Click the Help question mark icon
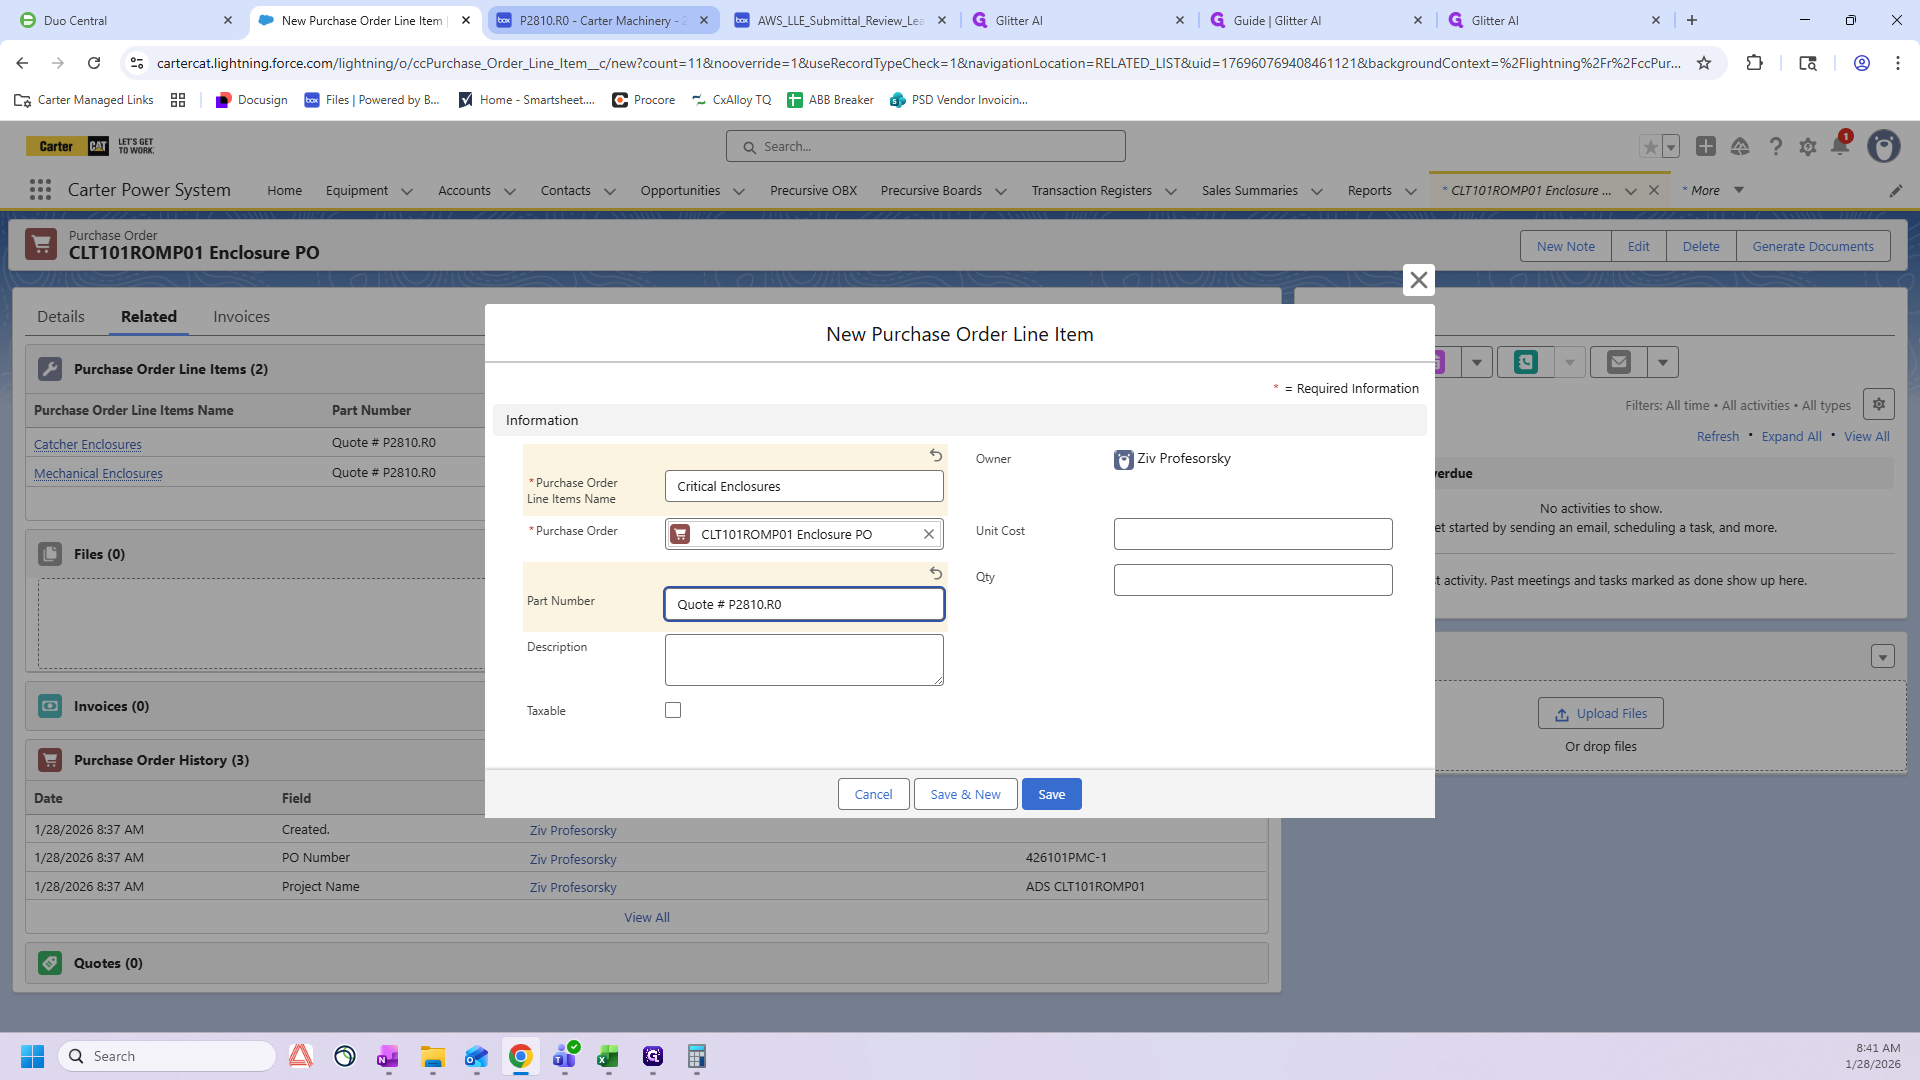This screenshot has width=1920, height=1080. click(1775, 147)
